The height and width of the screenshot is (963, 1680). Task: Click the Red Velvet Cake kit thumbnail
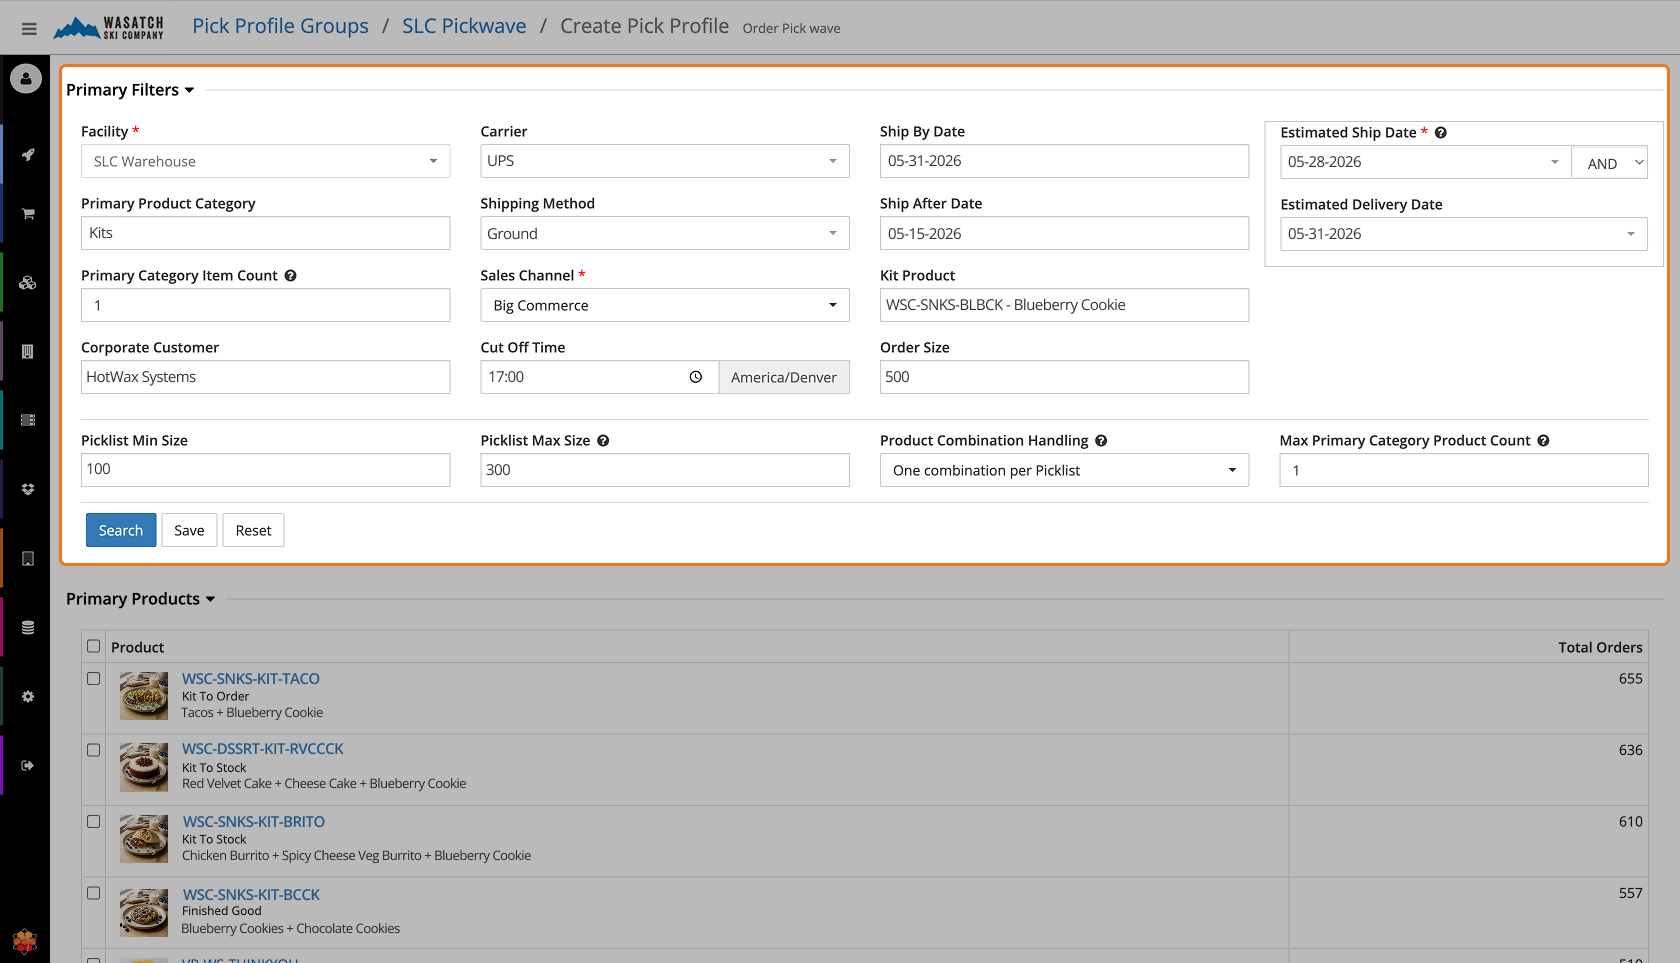(144, 767)
